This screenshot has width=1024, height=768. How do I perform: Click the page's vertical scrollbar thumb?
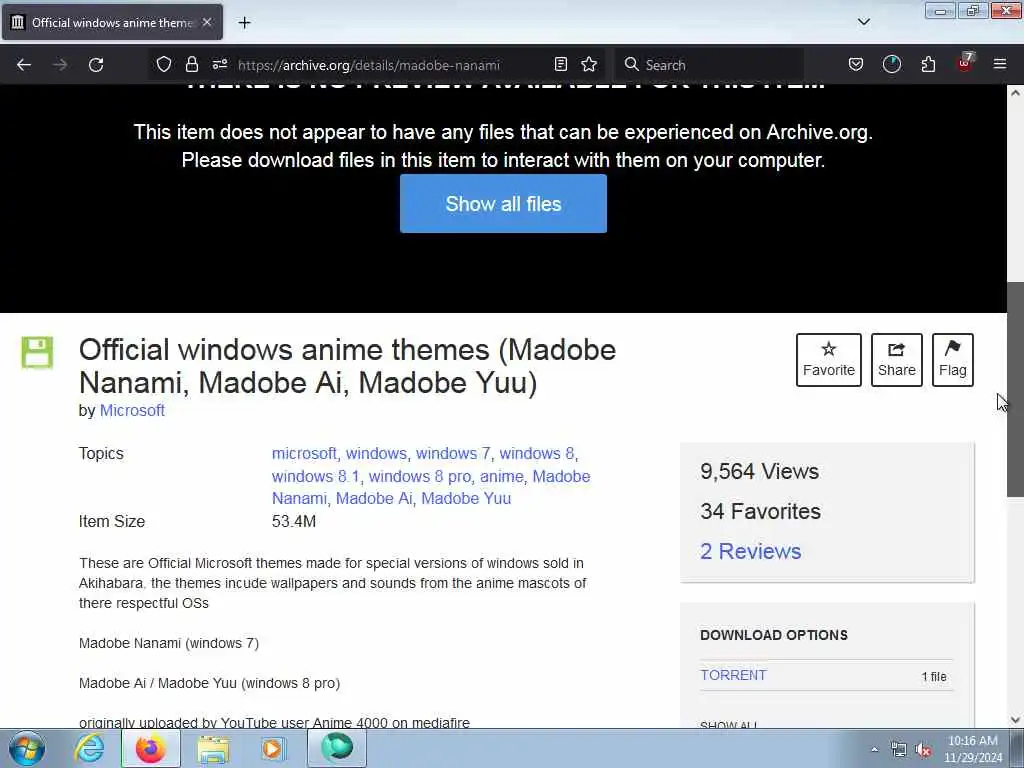pyautogui.click(x=1016, y=390)
